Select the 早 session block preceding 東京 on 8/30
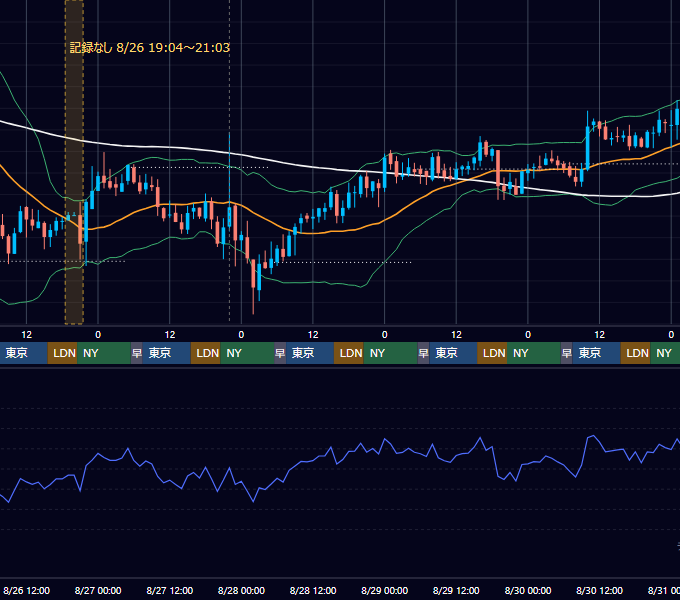This screenshot has height=600, width=680. coord(566,353)
